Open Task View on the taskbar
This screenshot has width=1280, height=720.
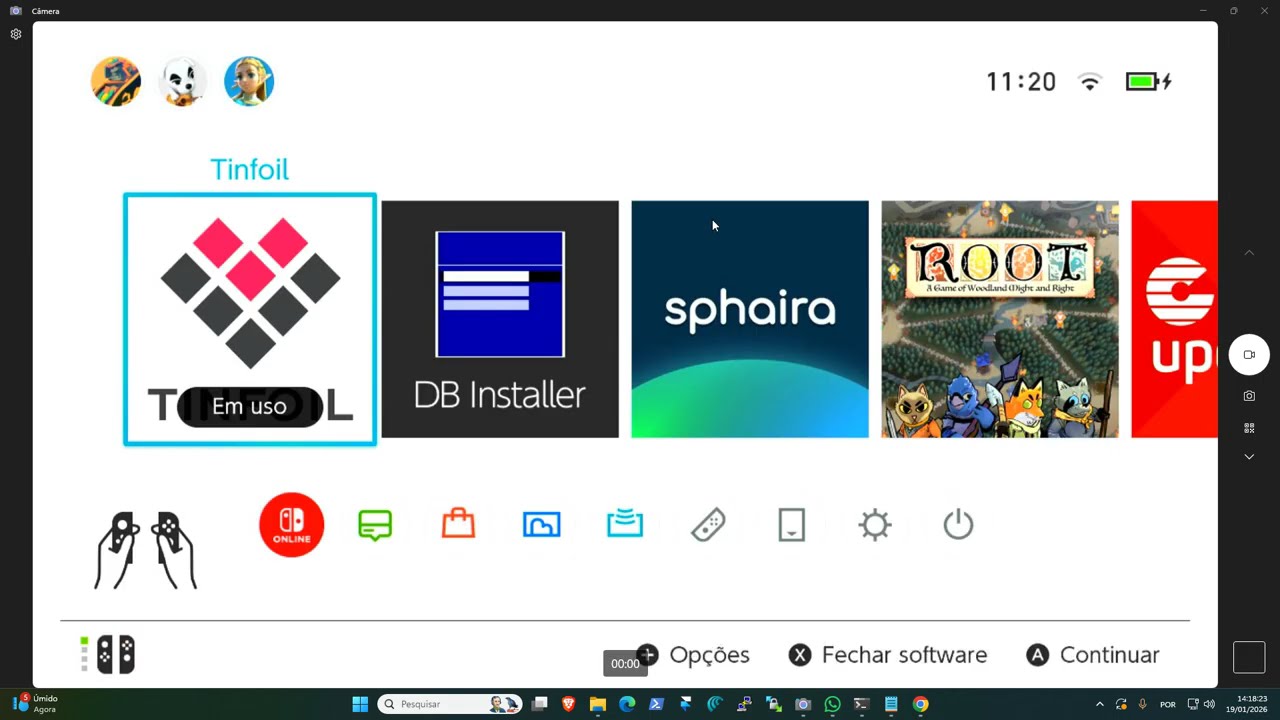[x=540, y=704]
